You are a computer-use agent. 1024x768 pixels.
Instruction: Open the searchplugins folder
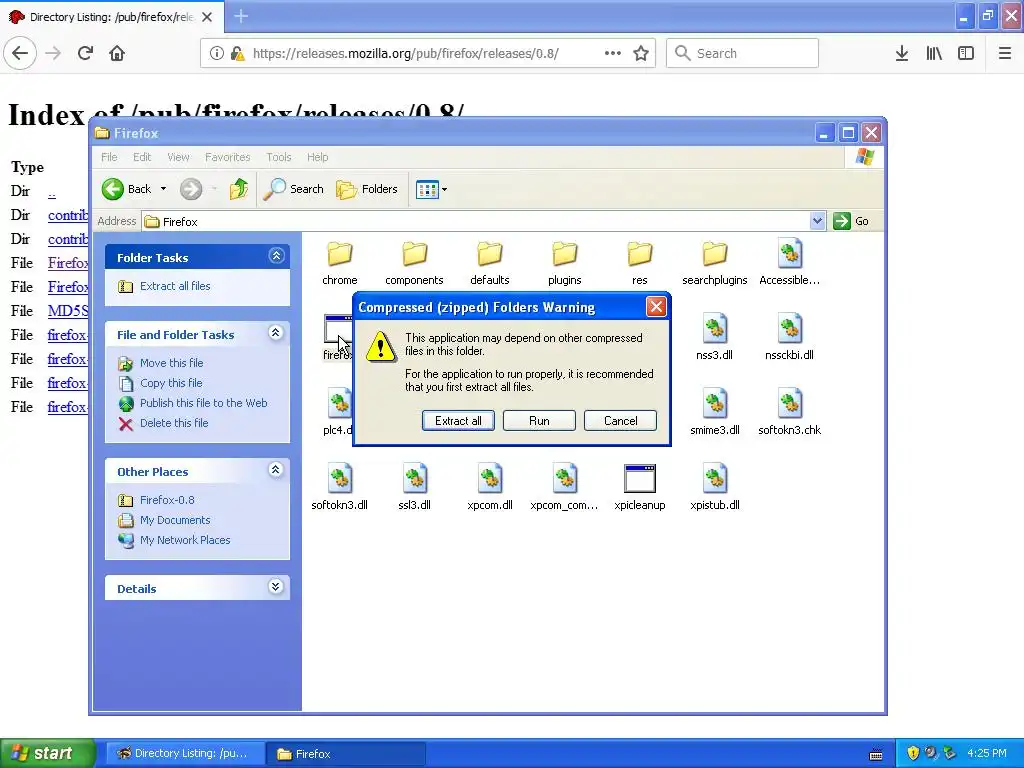pyautogui.click(x=714, y=263)
